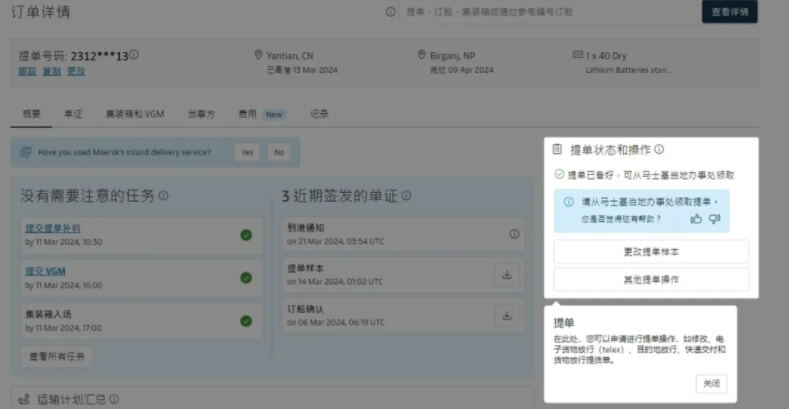The image size is (789, 409).
Task: Click the green checkmark on 提交 VGM task
Action: [x=246, y=278]
